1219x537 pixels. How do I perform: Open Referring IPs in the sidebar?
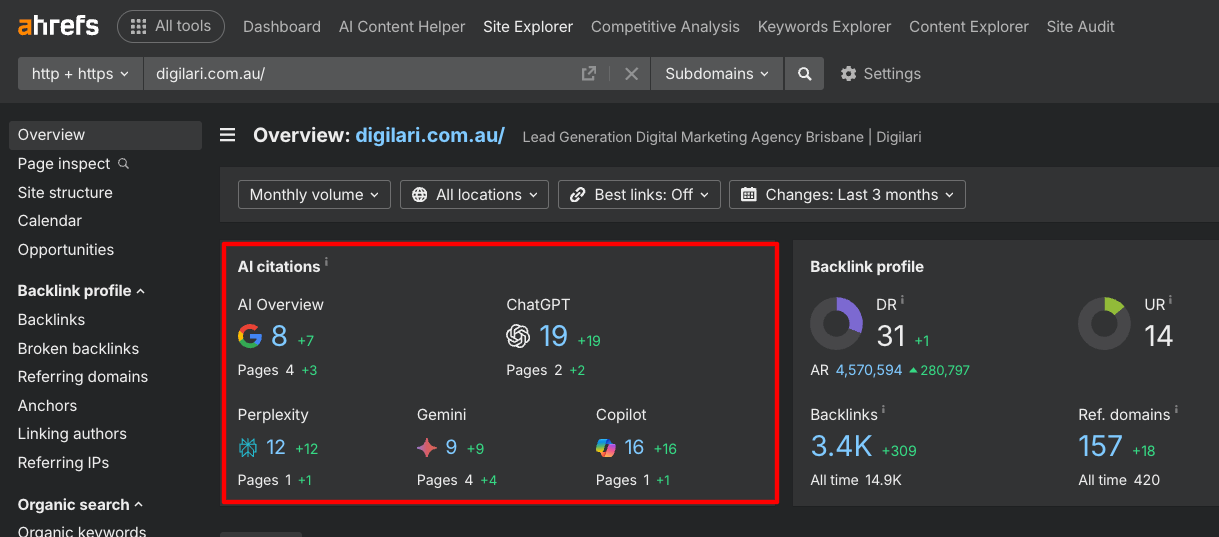[x=63, y=462]
